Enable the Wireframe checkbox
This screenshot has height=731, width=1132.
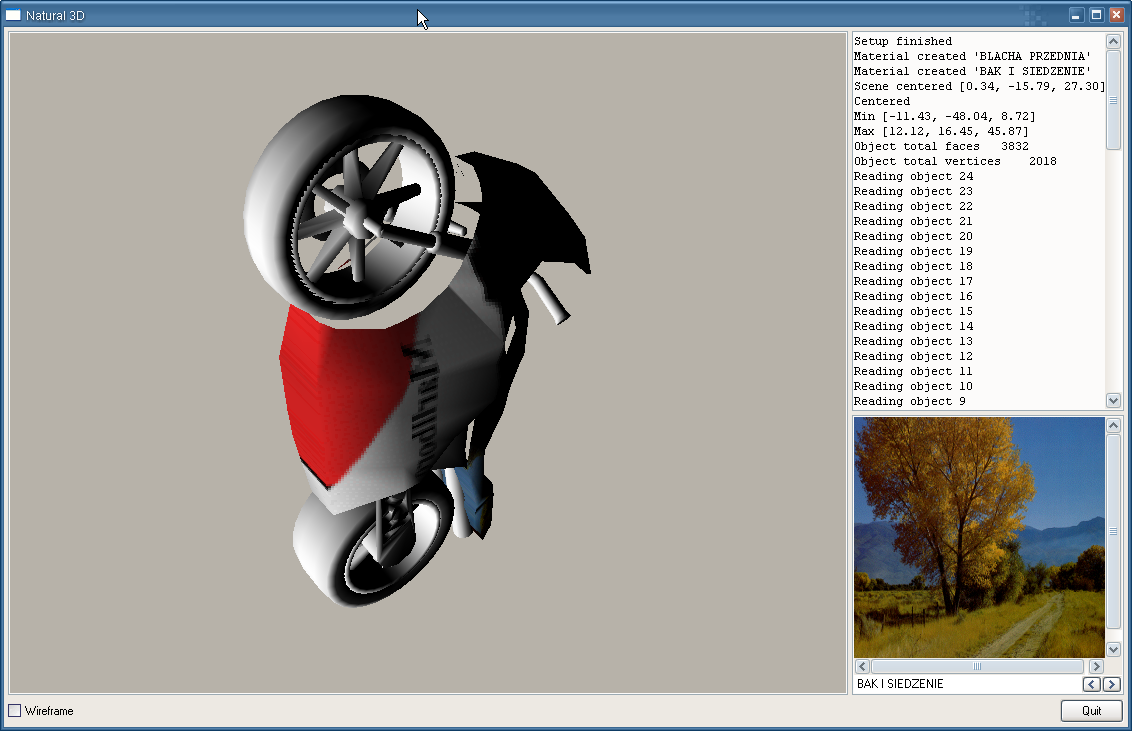(15, 711)
